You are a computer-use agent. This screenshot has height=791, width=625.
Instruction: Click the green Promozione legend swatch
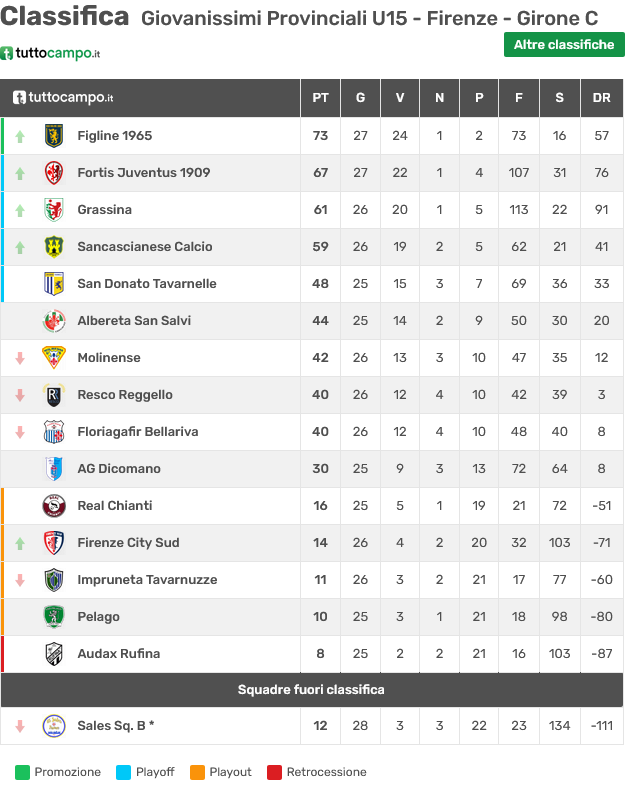point(22,772)
